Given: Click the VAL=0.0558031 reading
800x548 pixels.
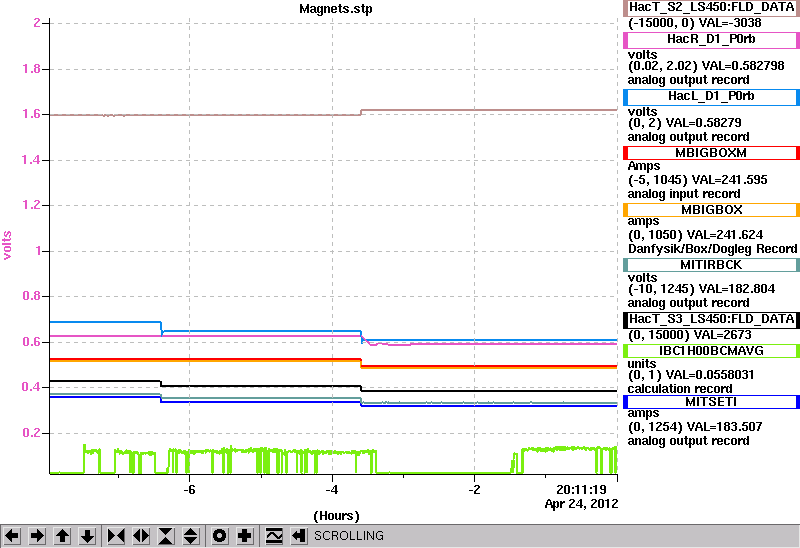Looking at the screenshot, I should pyautogui.click(x=709, y=375).
